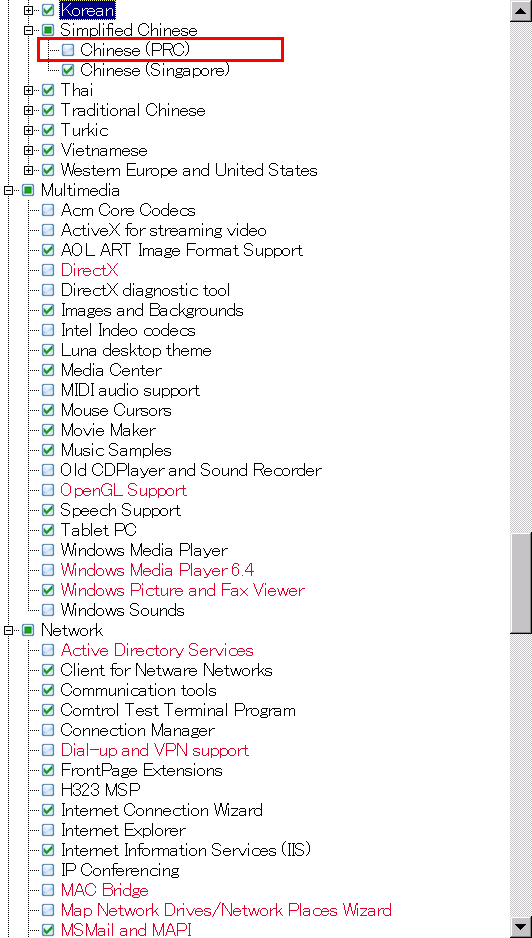Select the OpenGL Support entry
The image size is (532, 938).
coord(123,490)
